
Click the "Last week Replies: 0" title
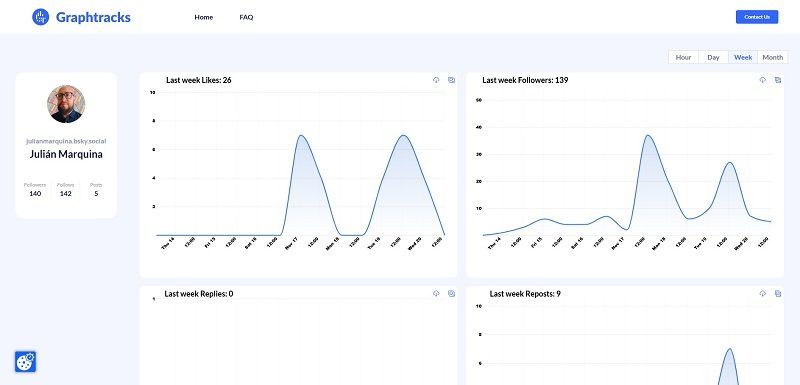pyautogui.click(x=198, y=294)
